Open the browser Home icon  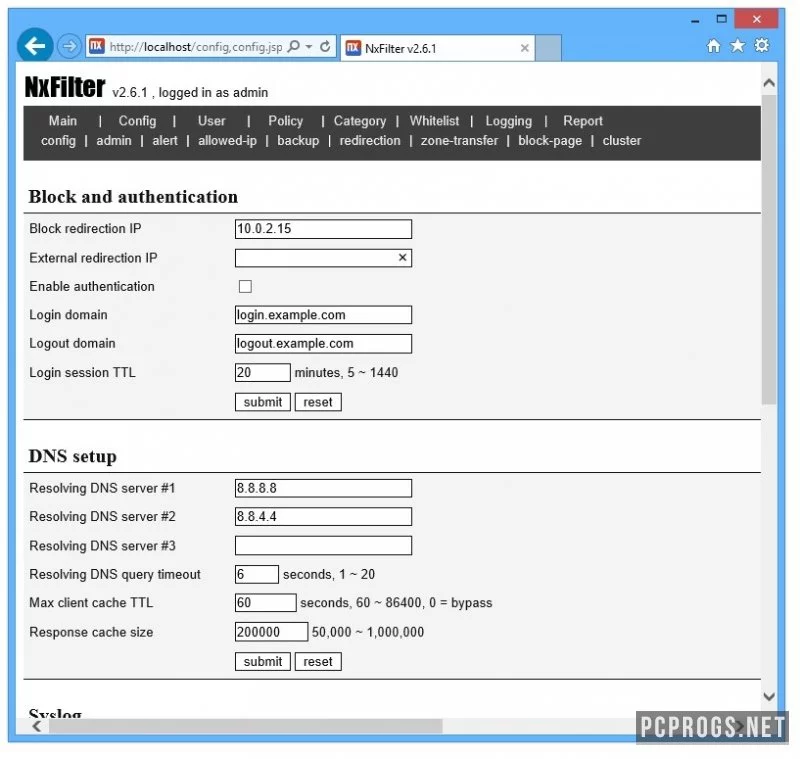pos(713,46)
